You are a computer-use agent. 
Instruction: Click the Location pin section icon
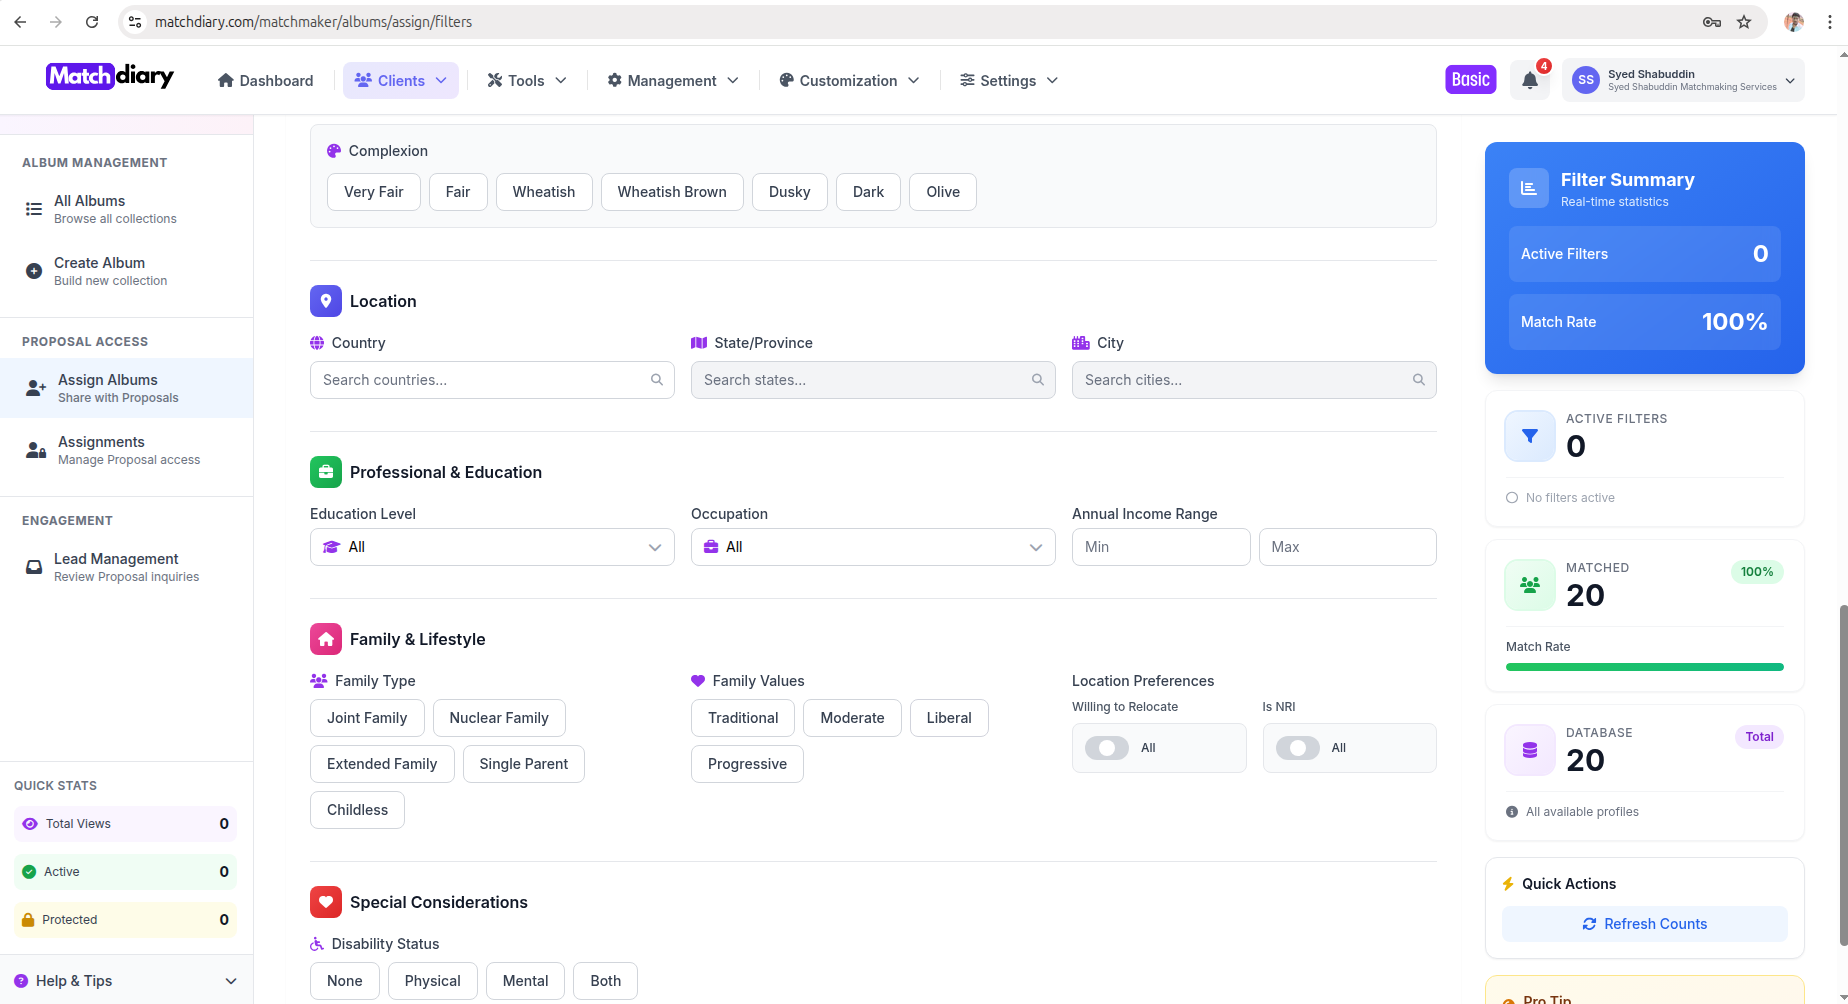click(326, 301)
